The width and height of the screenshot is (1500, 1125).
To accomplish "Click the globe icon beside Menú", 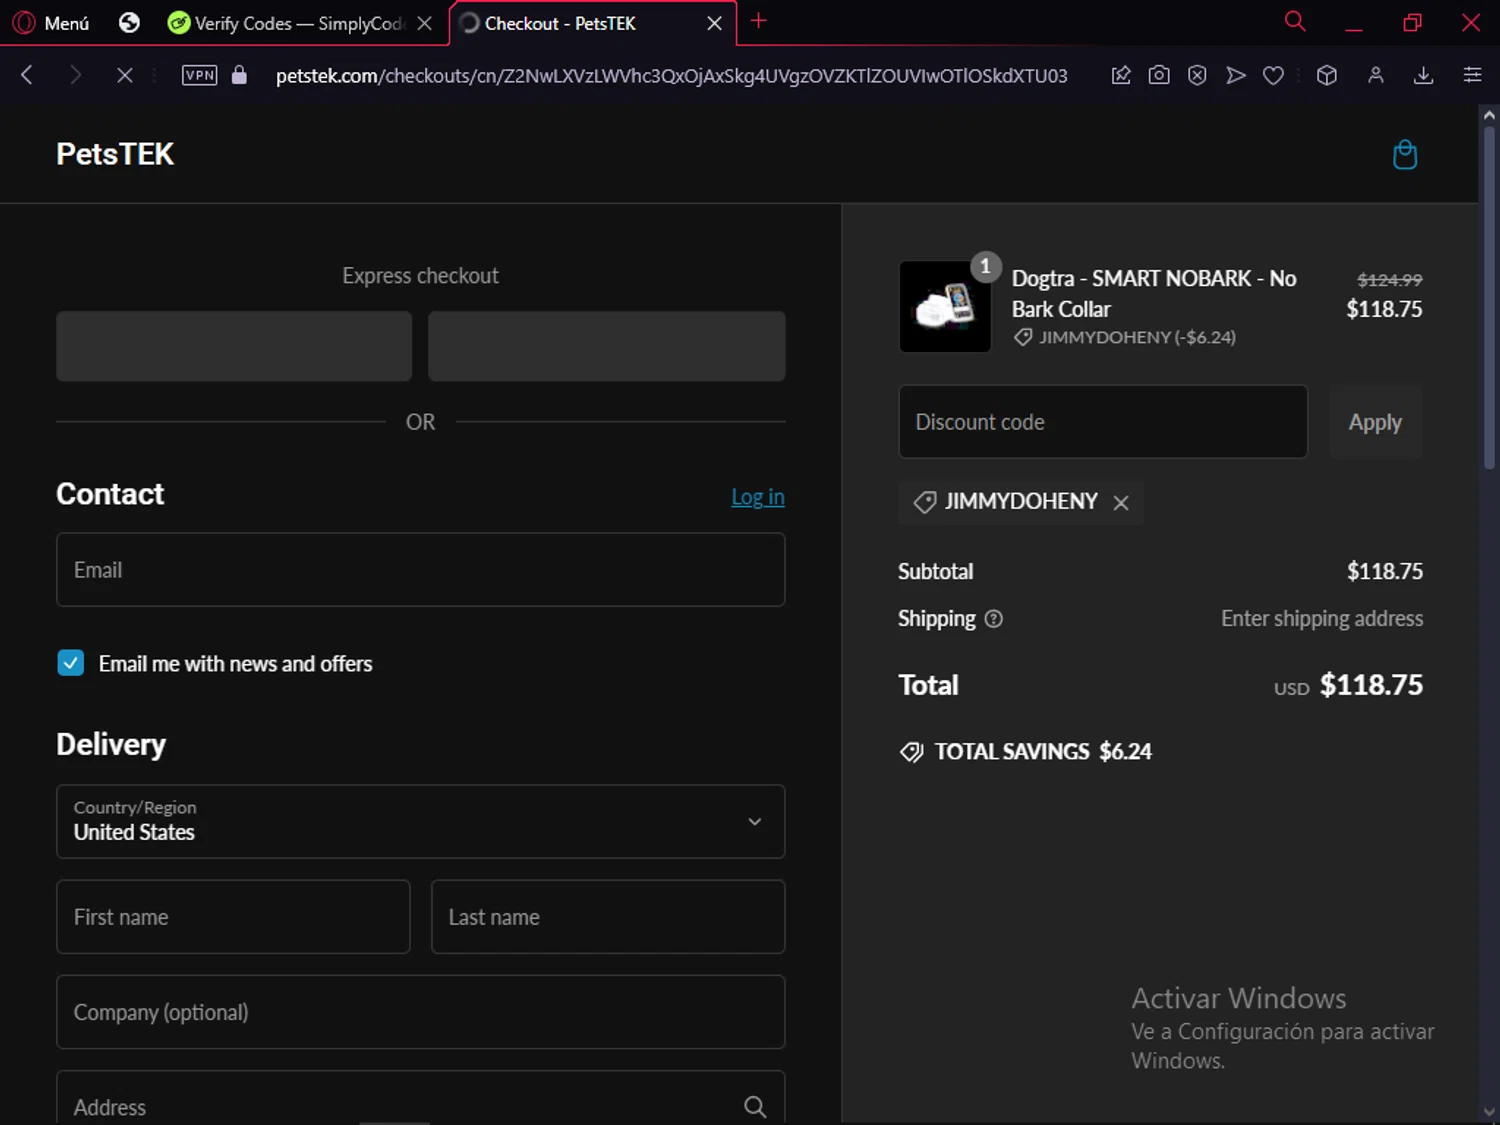I will click(129, 22).
